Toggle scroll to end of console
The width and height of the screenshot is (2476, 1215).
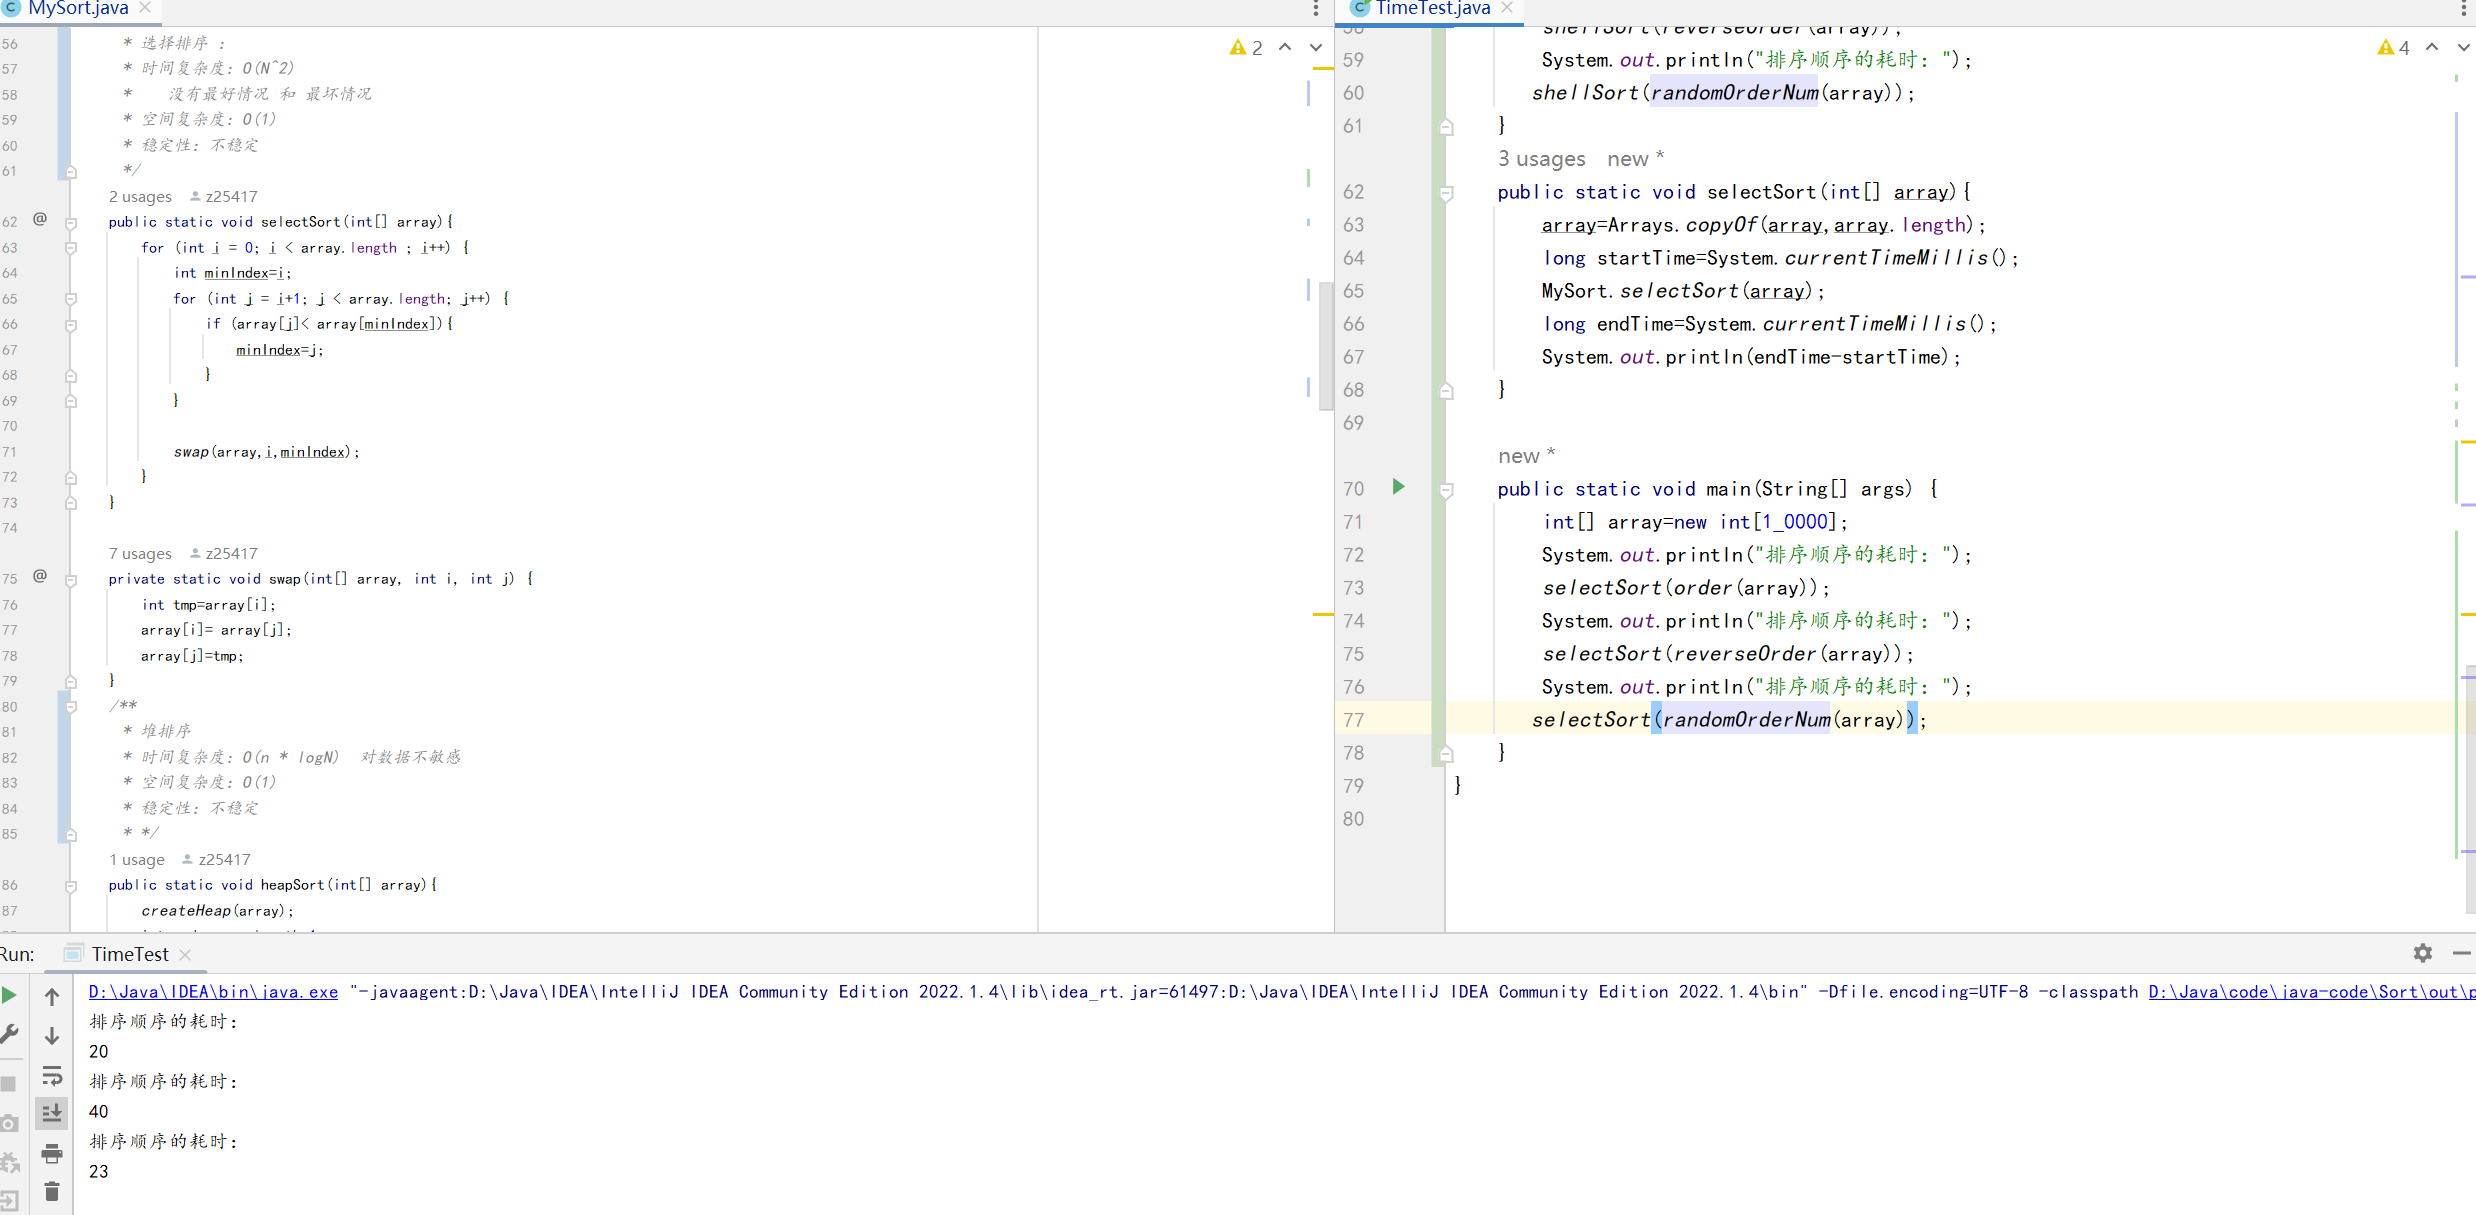[52, 1113]
